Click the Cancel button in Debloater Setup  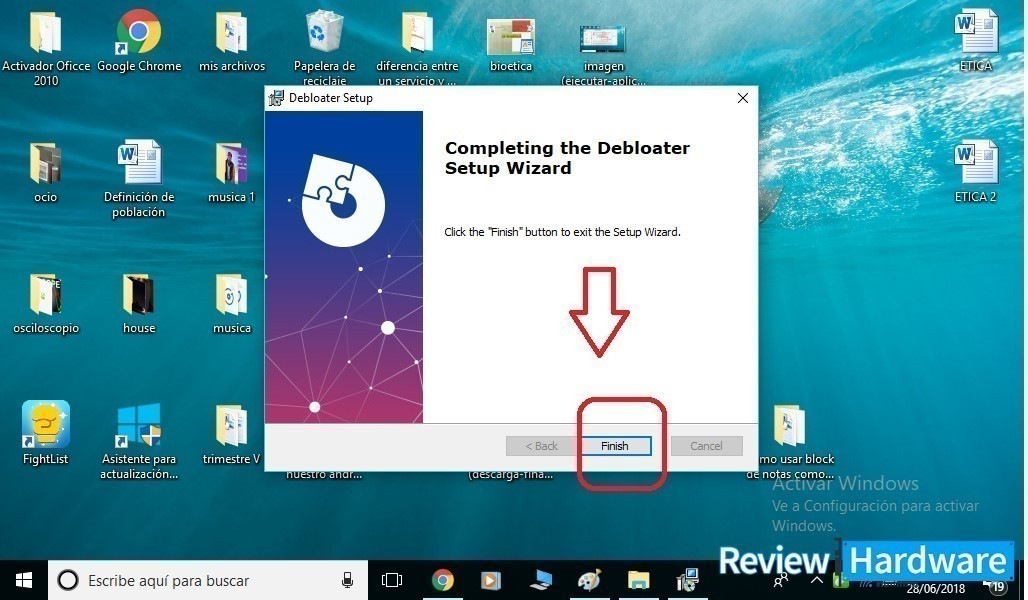(x=706, y=446)
